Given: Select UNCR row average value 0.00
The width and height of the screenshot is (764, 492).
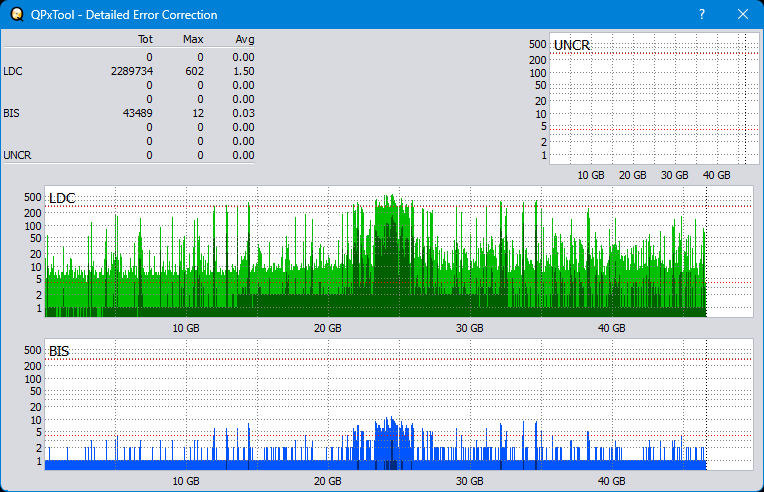Looking at the screenshot, I should (x=244, y=155).
